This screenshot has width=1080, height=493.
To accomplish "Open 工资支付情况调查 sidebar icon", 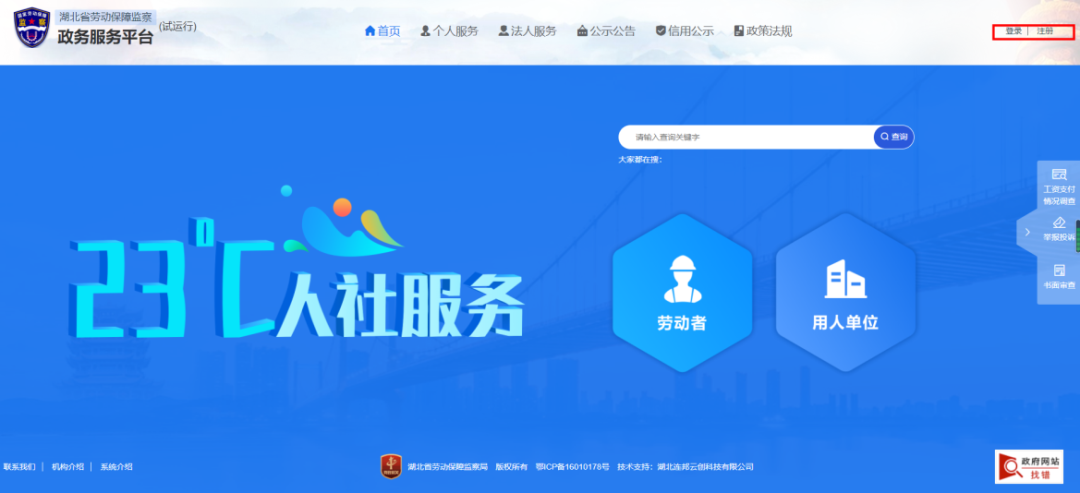I will (x=1059, y=187).
